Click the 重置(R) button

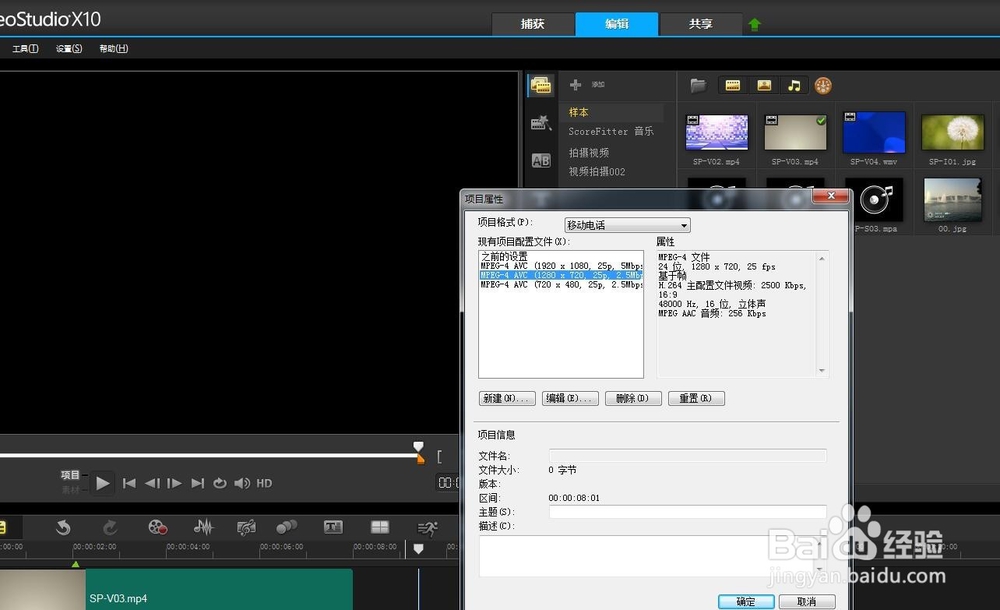pos(696,398)
